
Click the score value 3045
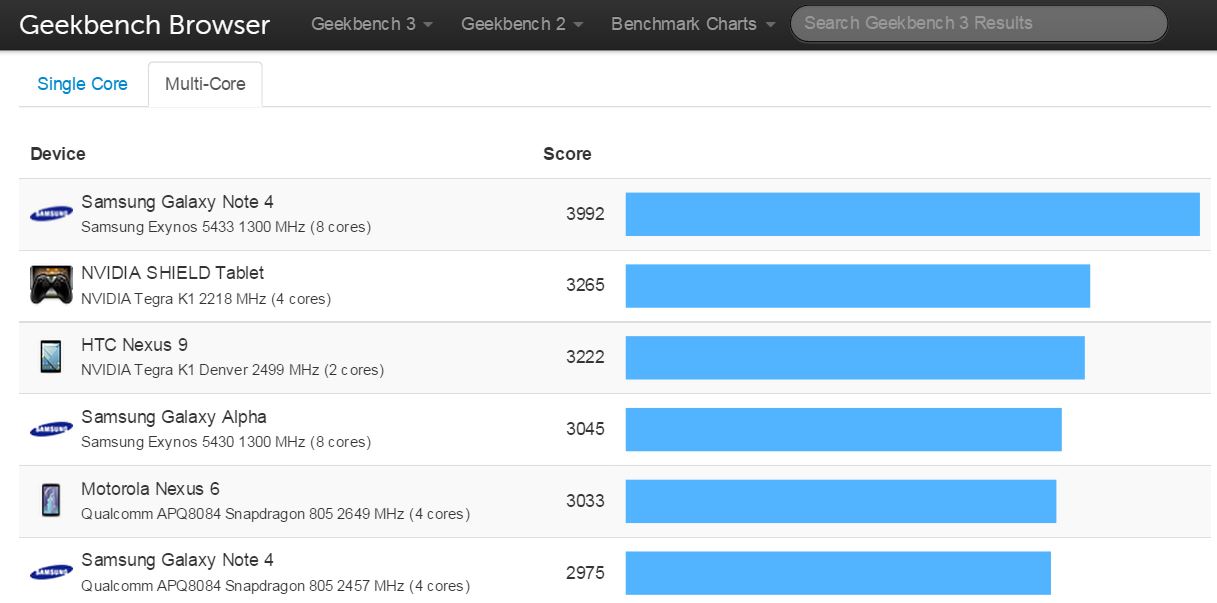585,429
